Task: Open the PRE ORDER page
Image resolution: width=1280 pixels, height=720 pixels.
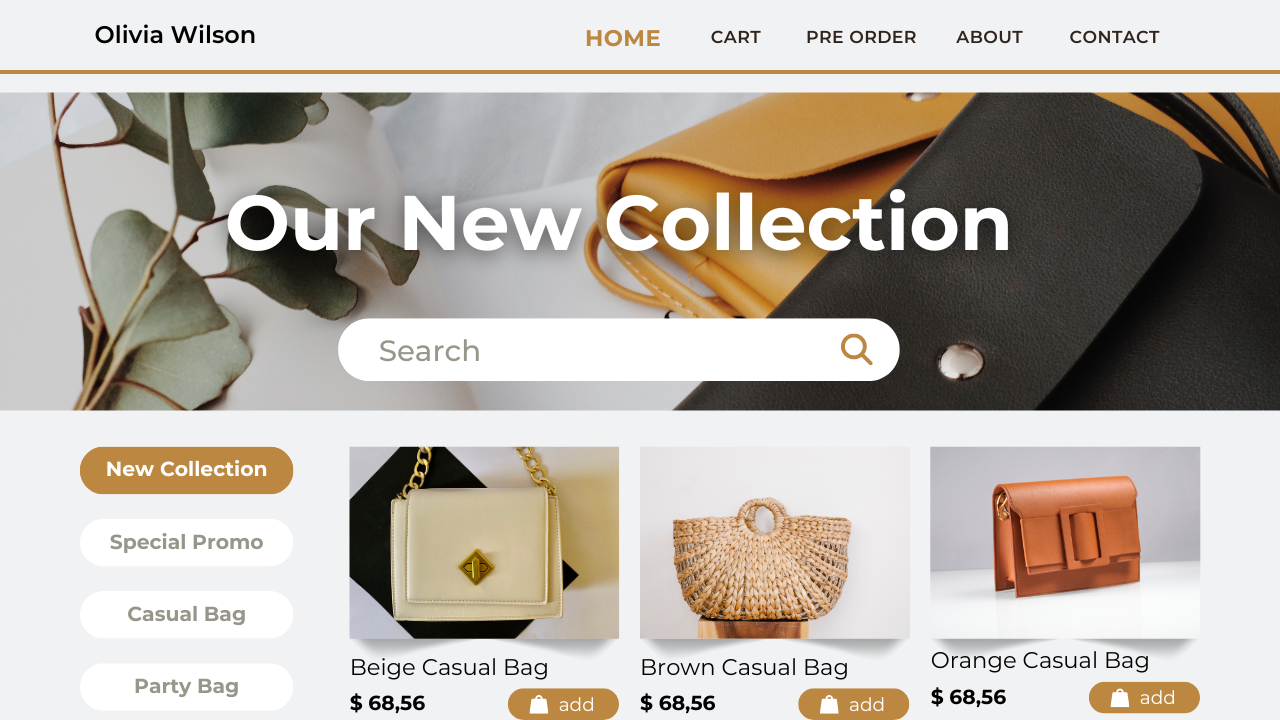Action: [861, 37]
